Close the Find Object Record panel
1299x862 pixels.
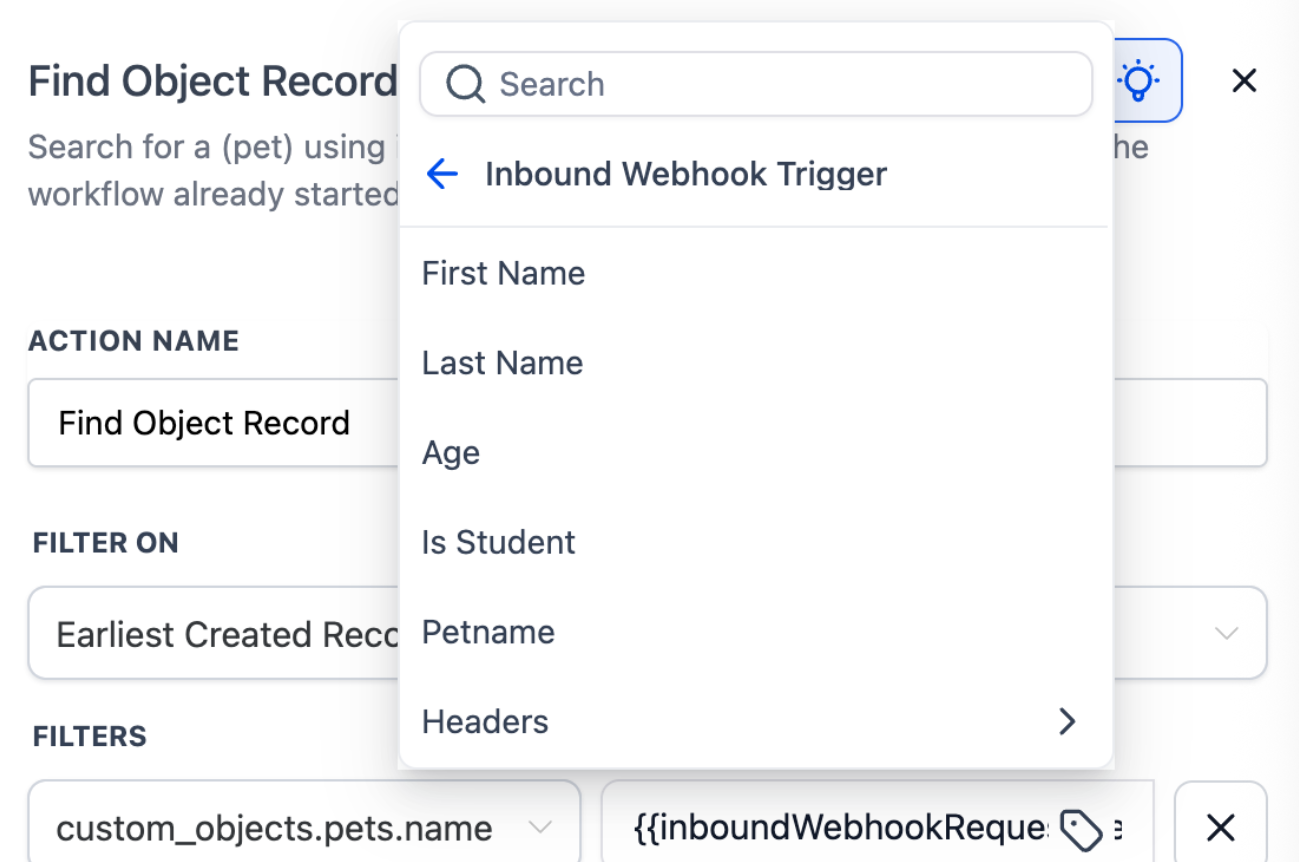pos(1244,81)
